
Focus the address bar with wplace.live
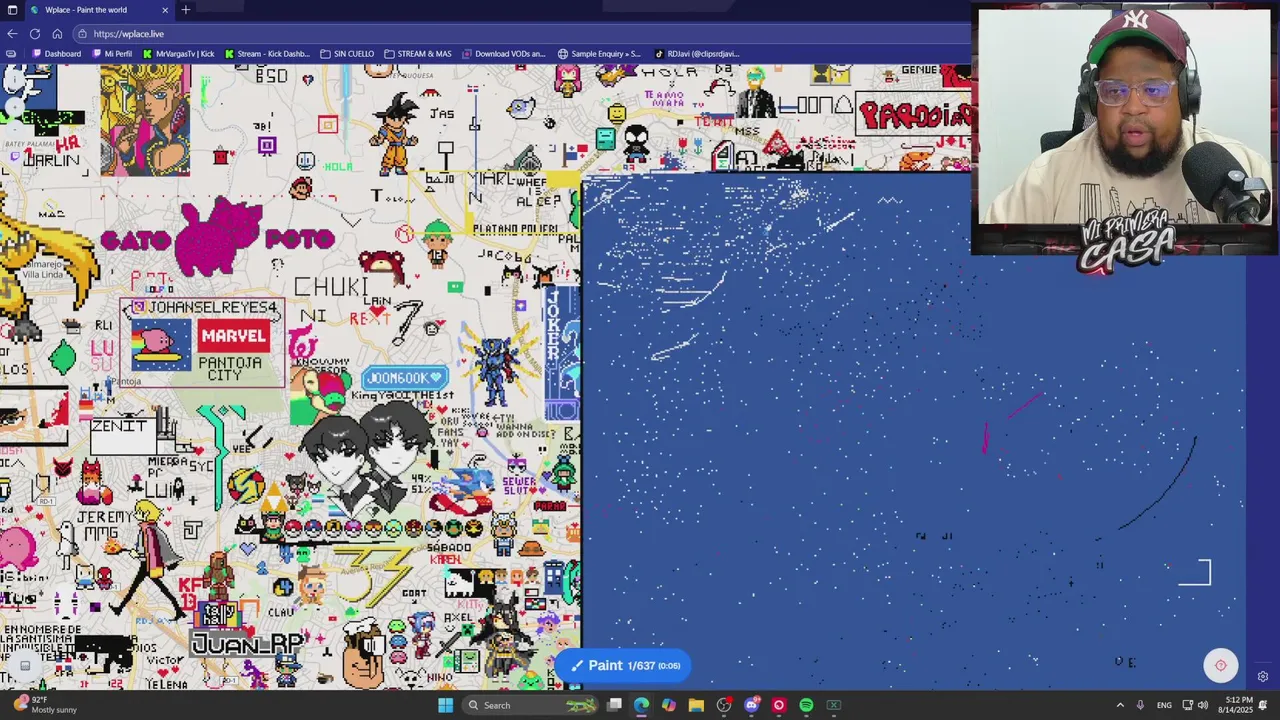(520, 34)
